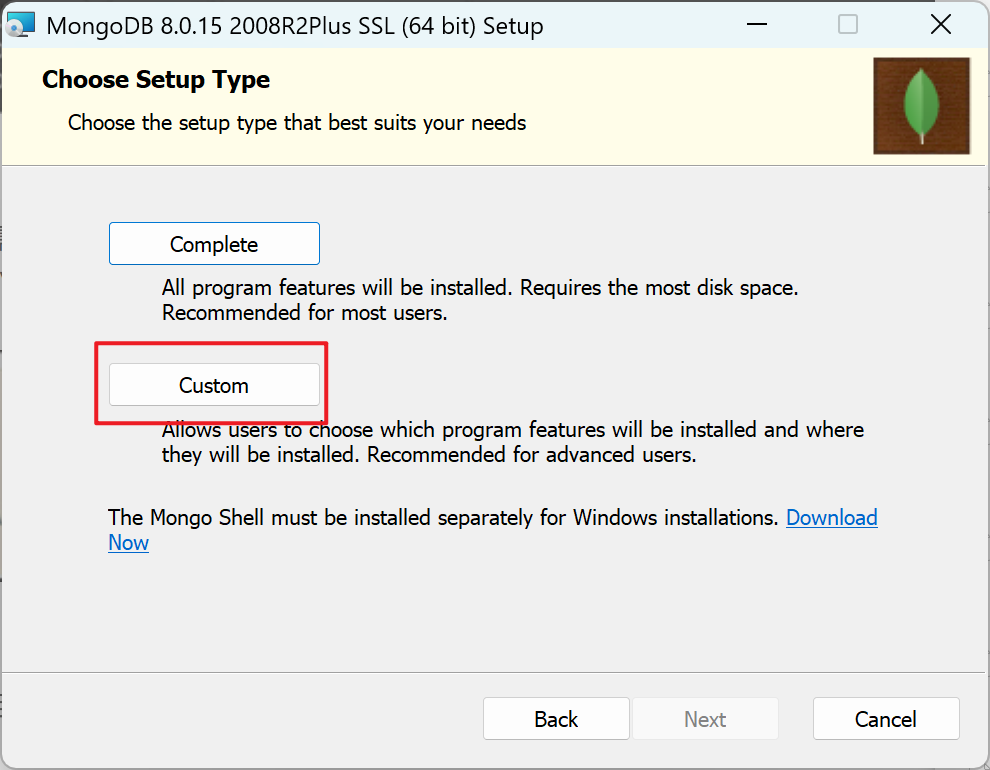Close the MongoDB Setup window
The image size is (990, 770).
[941, 25]
